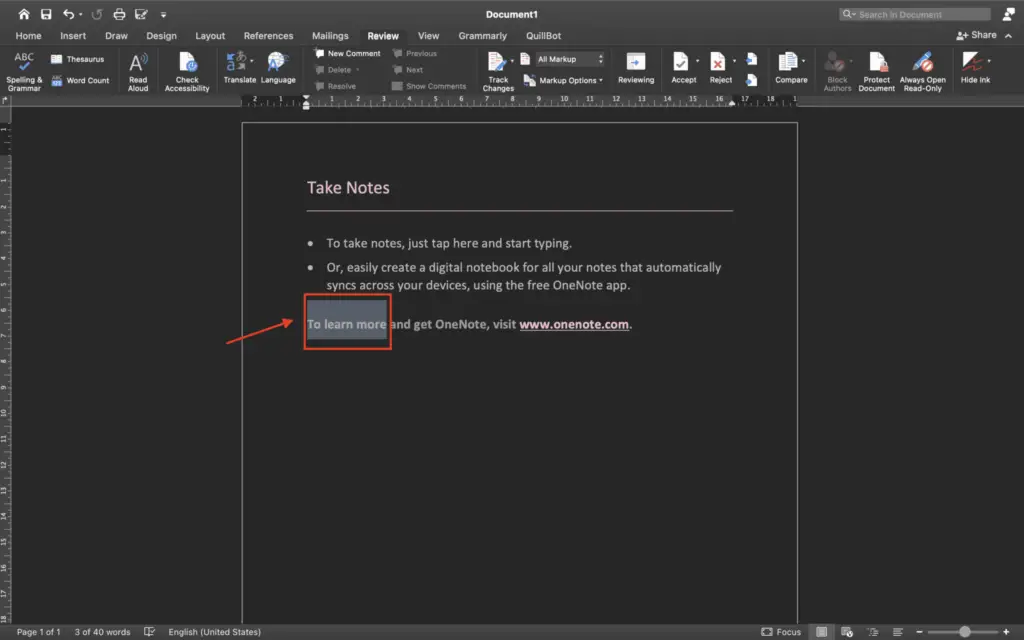
Task: Click the Home house icon in title bar
Action: 24,14
